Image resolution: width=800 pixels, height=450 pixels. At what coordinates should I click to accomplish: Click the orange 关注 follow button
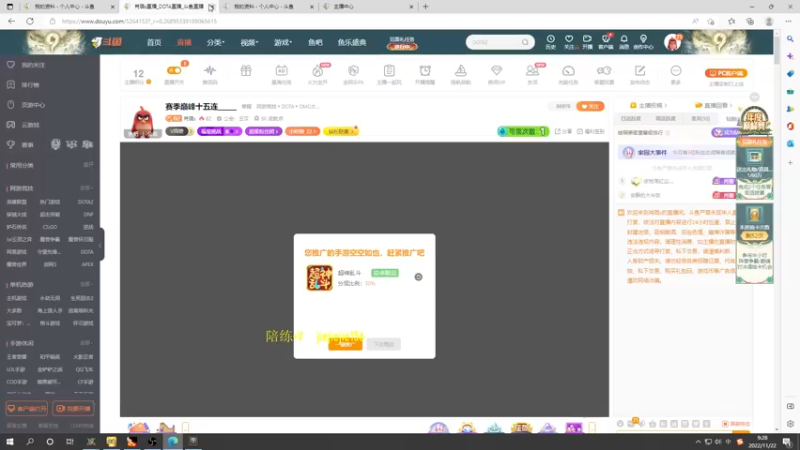click(590, 106)
